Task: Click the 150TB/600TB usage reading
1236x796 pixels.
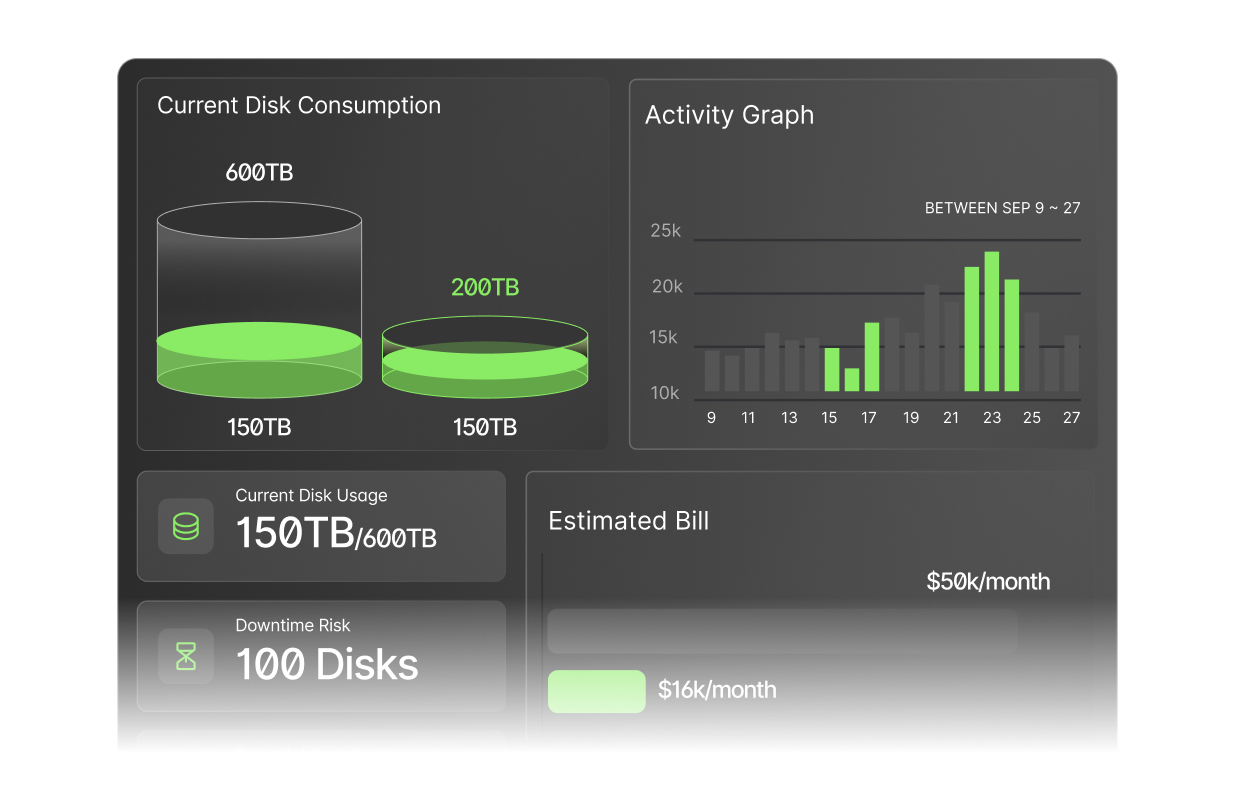Action: [337, 537]
